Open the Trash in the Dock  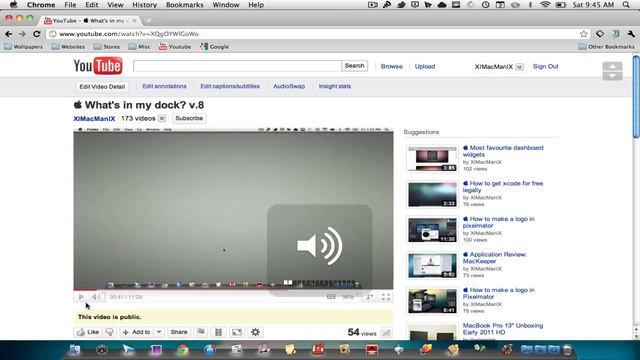567,349
